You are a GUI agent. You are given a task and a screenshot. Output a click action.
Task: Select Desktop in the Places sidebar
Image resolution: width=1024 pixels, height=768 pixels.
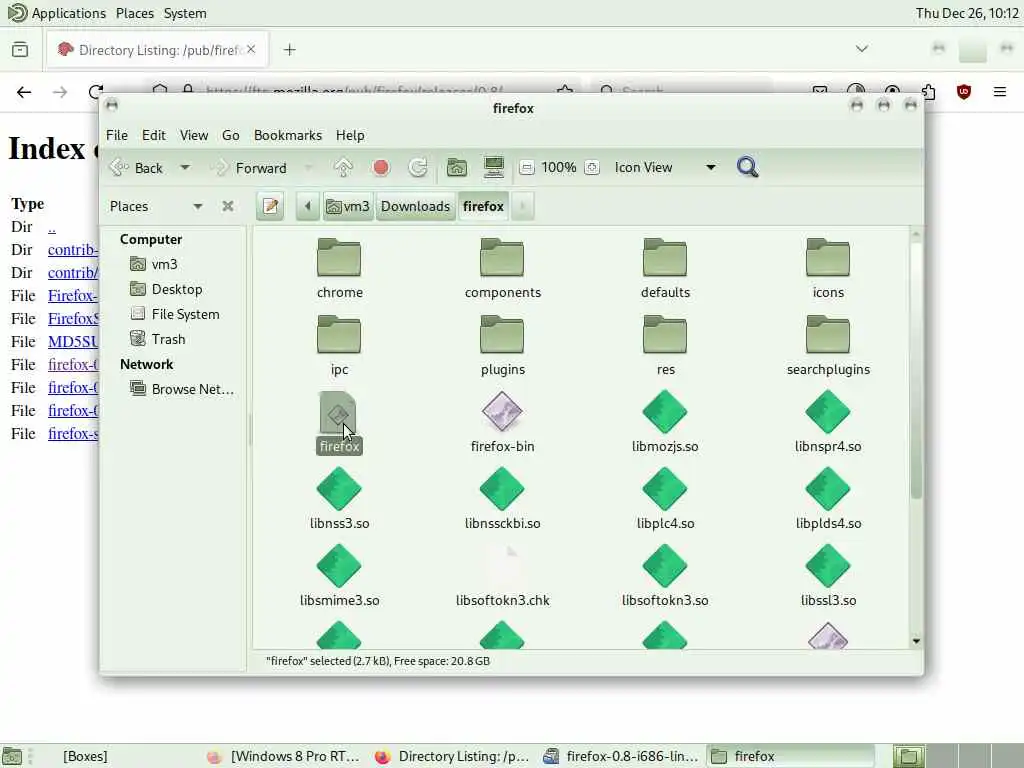176,289
